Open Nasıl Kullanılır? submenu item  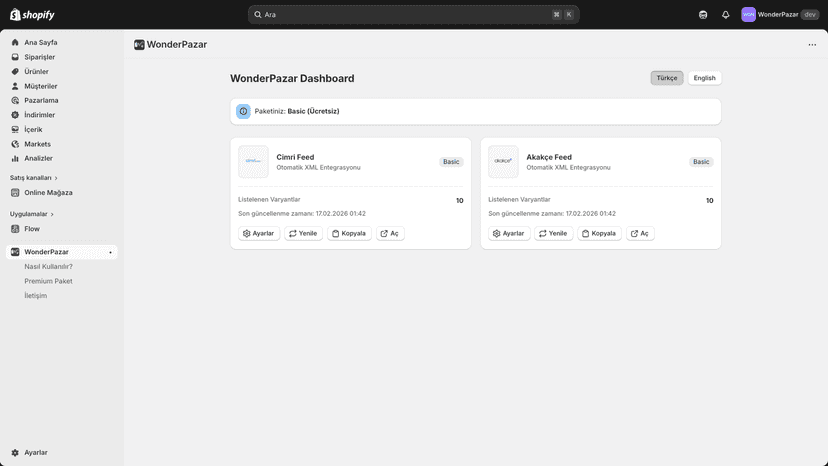pos(49,267)
